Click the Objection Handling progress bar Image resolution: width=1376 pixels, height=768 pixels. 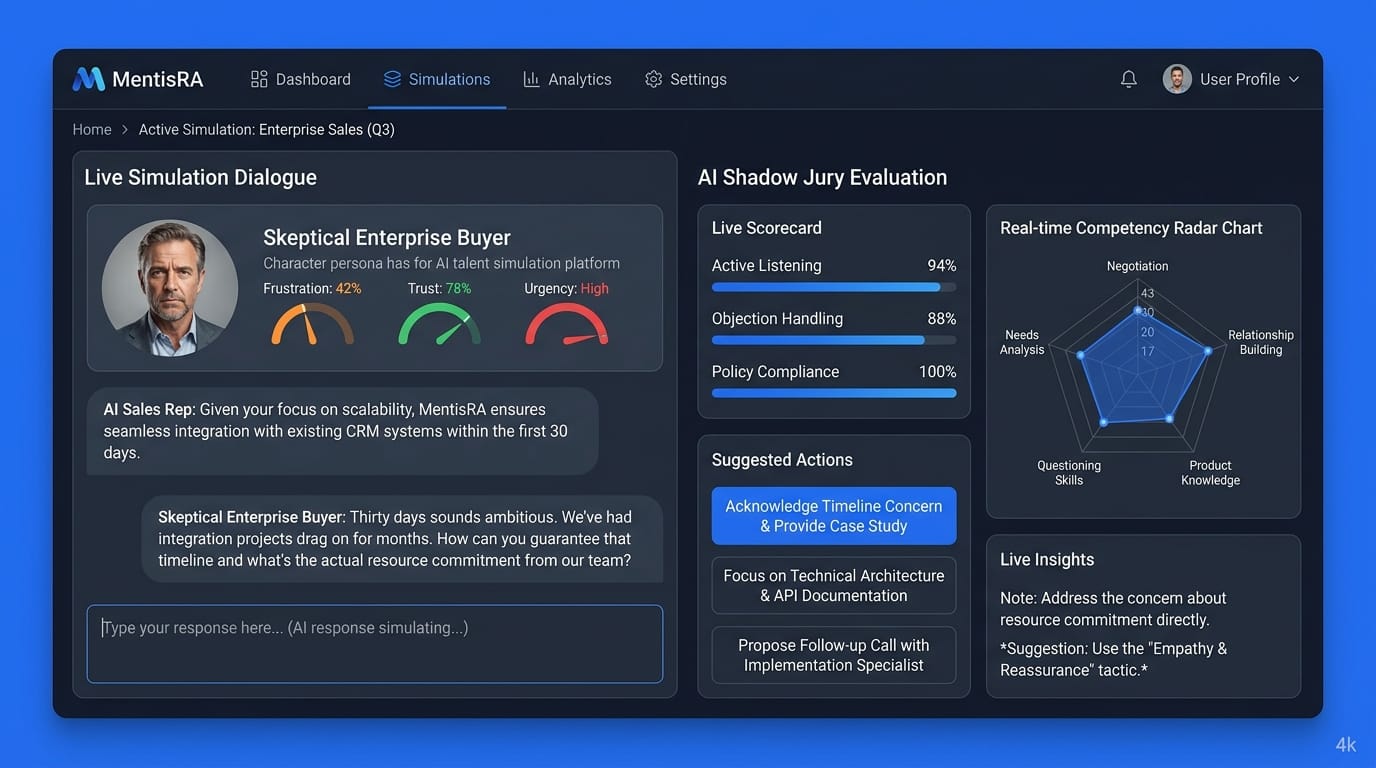coord(834,340)
